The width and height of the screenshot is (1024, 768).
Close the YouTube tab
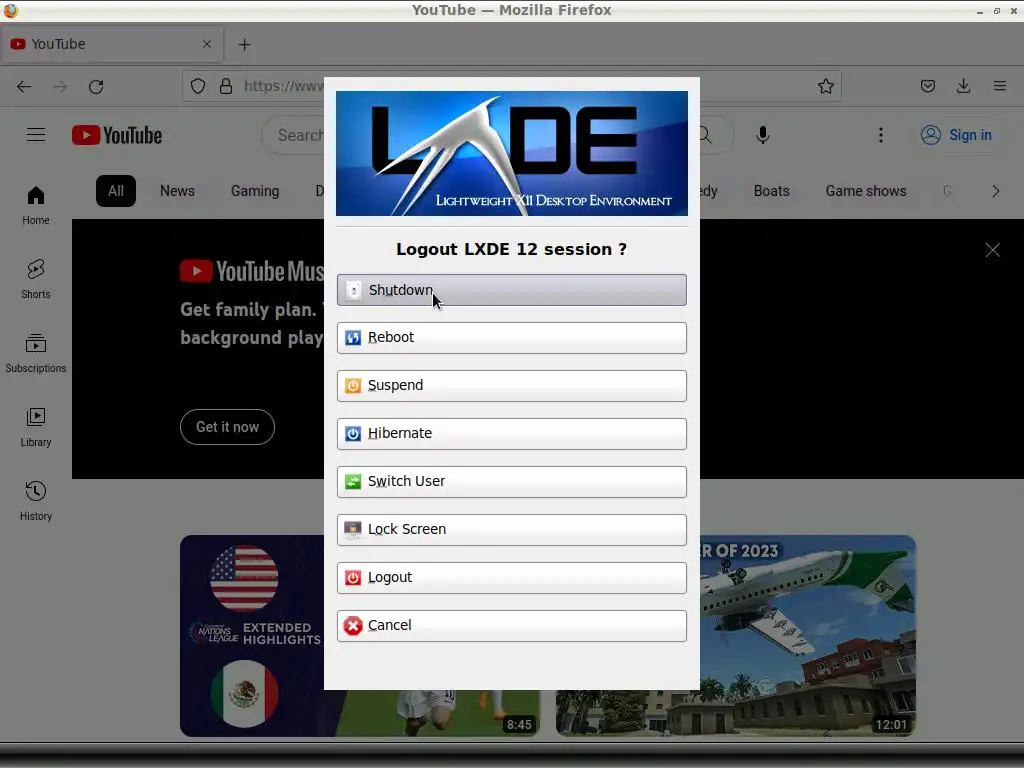pyautogui.click(x=206, y=44)
